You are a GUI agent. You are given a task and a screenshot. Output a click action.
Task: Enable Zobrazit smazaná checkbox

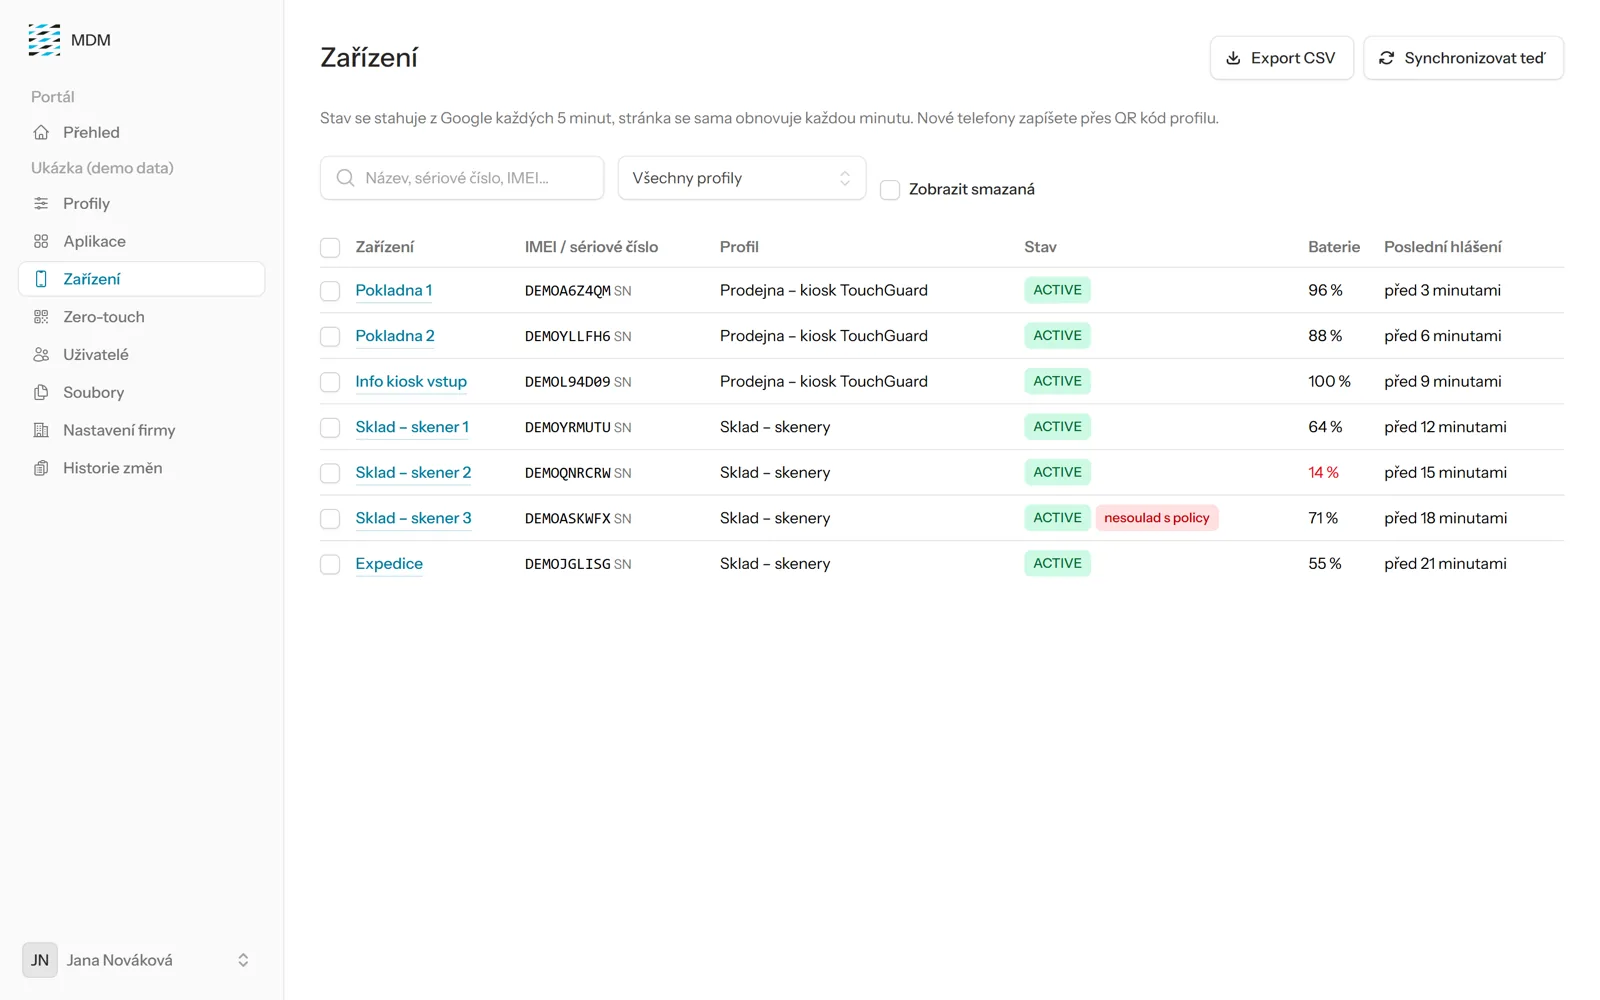click(x=890, y=190)
